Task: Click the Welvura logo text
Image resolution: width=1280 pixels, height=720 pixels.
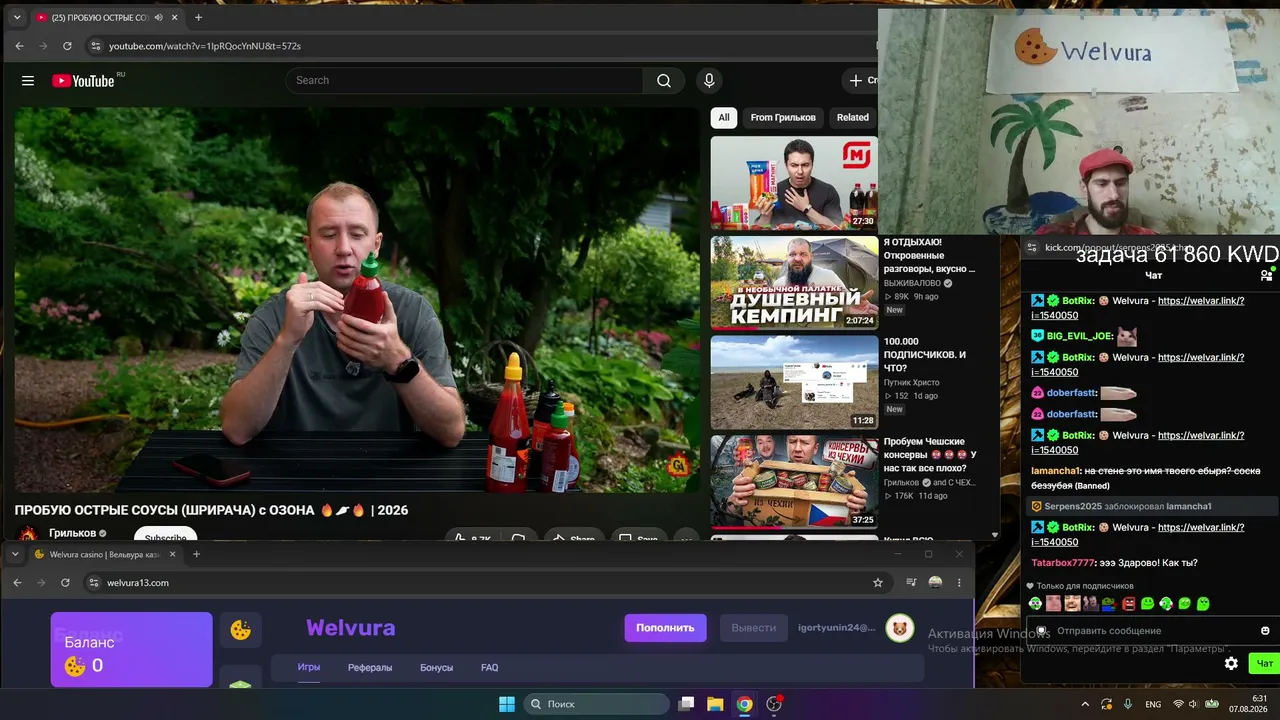Action: coord(350,628)
